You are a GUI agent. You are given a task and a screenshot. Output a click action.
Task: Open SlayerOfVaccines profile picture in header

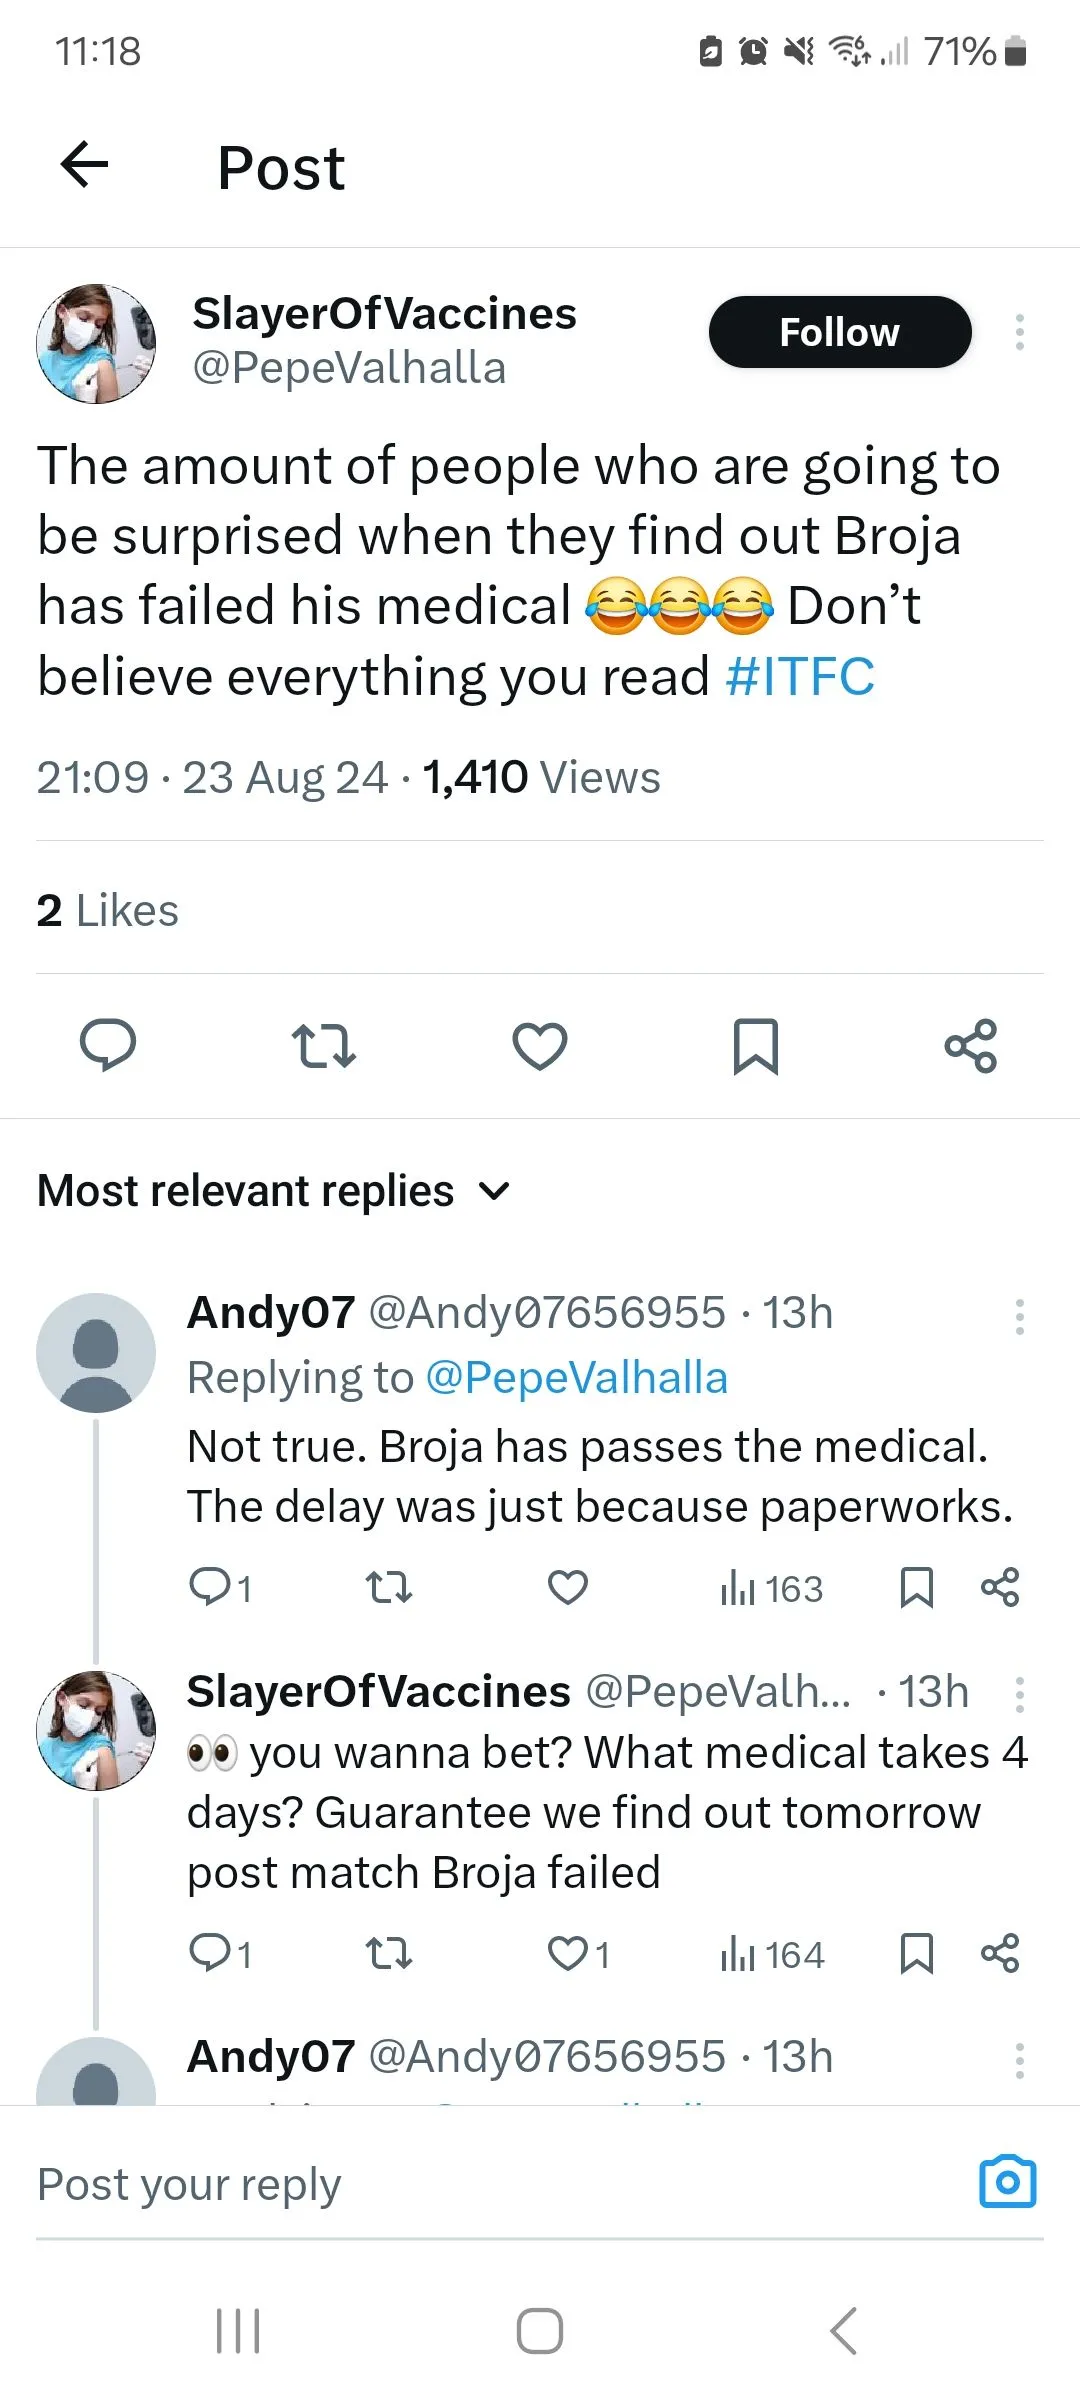click(96, 344)
